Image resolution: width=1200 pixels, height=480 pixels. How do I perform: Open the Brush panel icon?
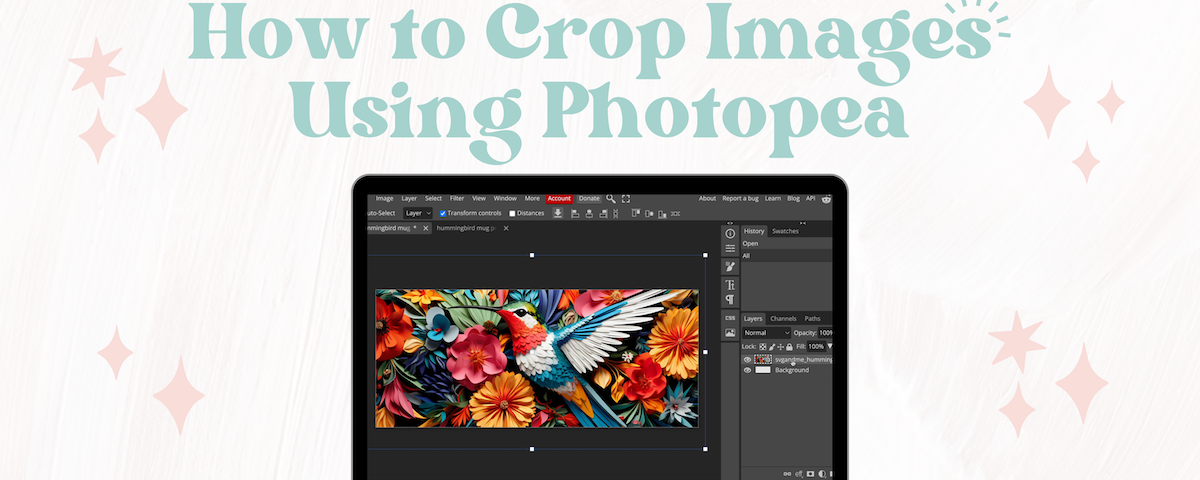pos(730,267)
